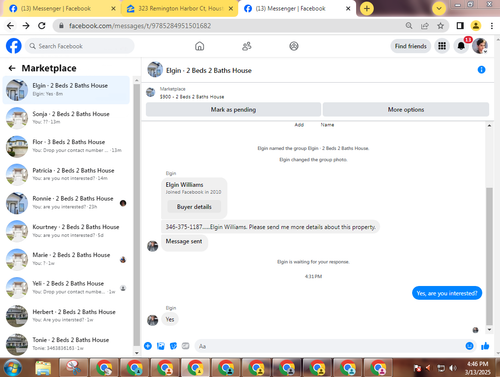The image size is (500, 377).
Task: Choose a GIF in the composer
Action: click(x=186, y=346)
